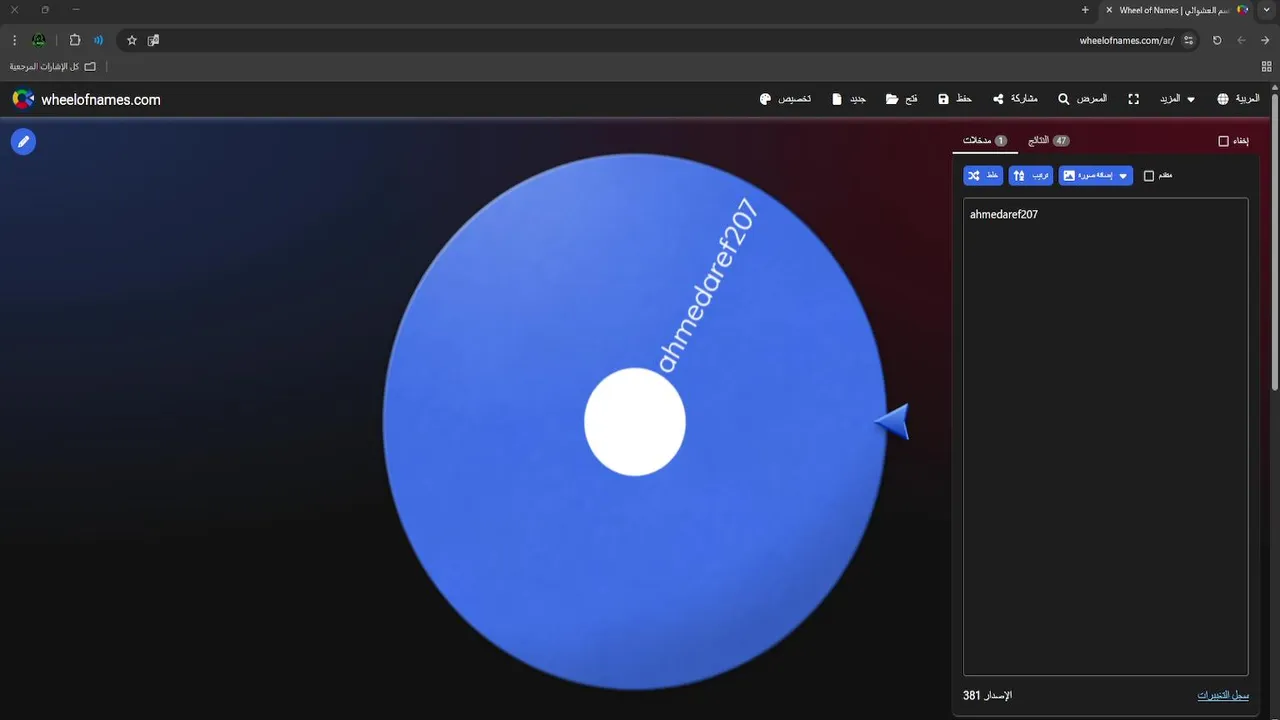Open the Customize (تخصيص) palette option
Viewport: 1280px width, 720px height.
click(785, 99)
